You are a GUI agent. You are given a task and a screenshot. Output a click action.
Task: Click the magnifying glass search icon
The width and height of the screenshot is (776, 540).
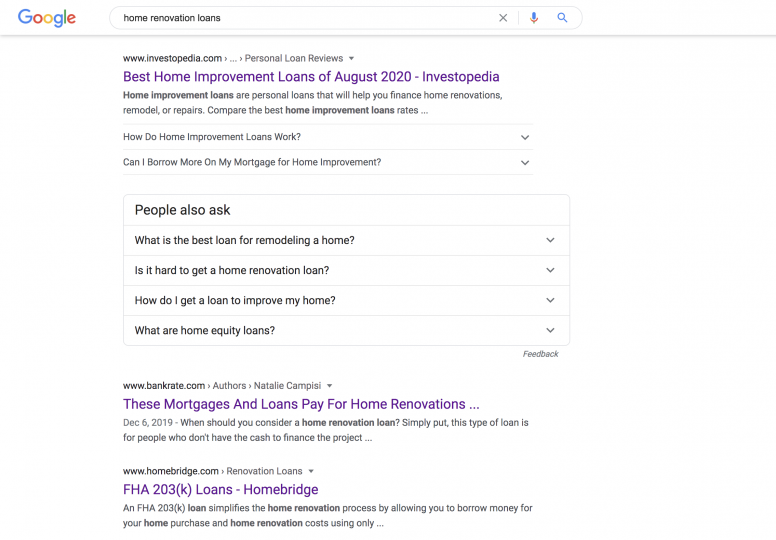pos(562,18)
